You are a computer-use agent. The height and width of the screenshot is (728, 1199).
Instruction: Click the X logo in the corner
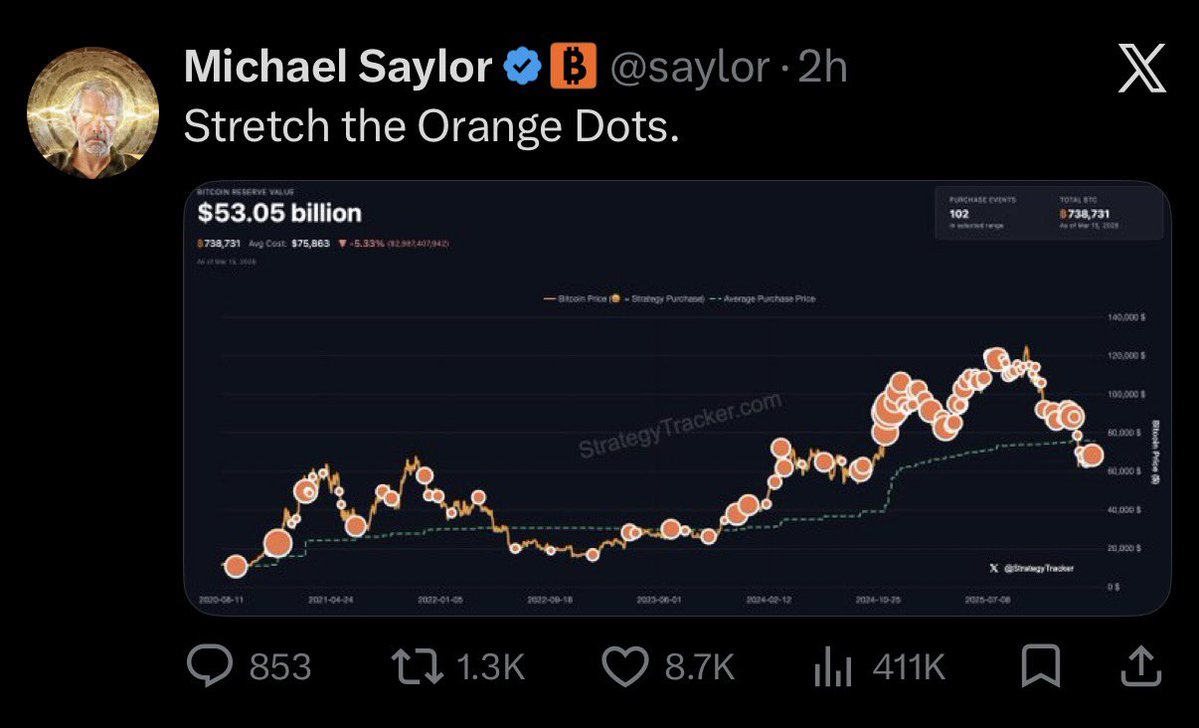(1142, 70)
